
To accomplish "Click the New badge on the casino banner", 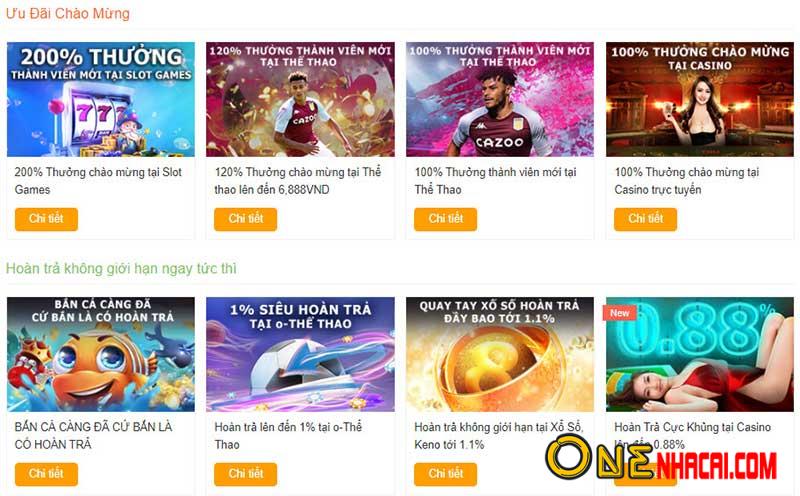I will coord(619,313).
